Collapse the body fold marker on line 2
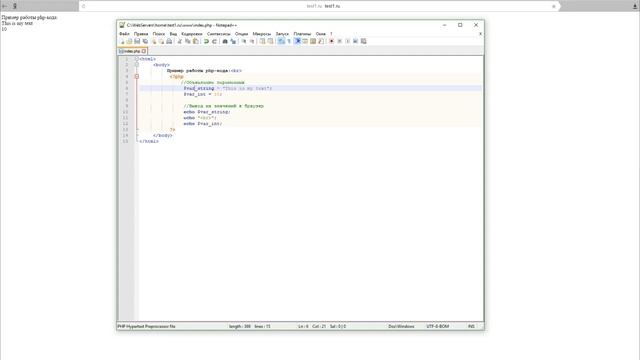 pyautogui.click(x=137, y=65)
